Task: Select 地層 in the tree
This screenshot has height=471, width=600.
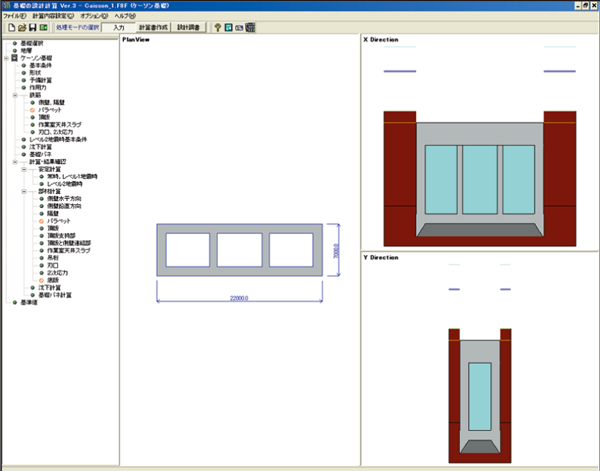Action: point(26,51)
